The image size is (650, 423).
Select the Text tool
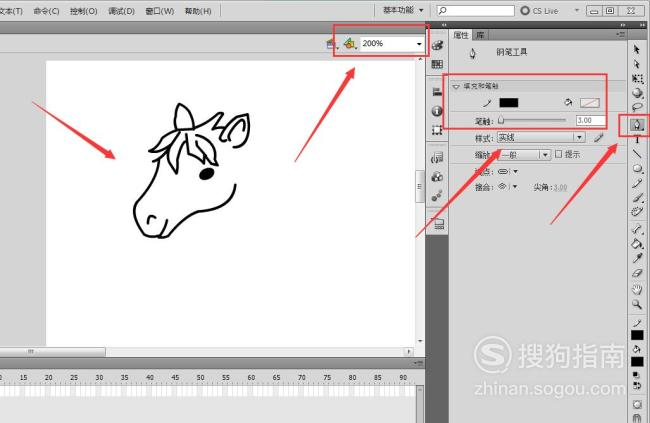(x=637, y=140)
